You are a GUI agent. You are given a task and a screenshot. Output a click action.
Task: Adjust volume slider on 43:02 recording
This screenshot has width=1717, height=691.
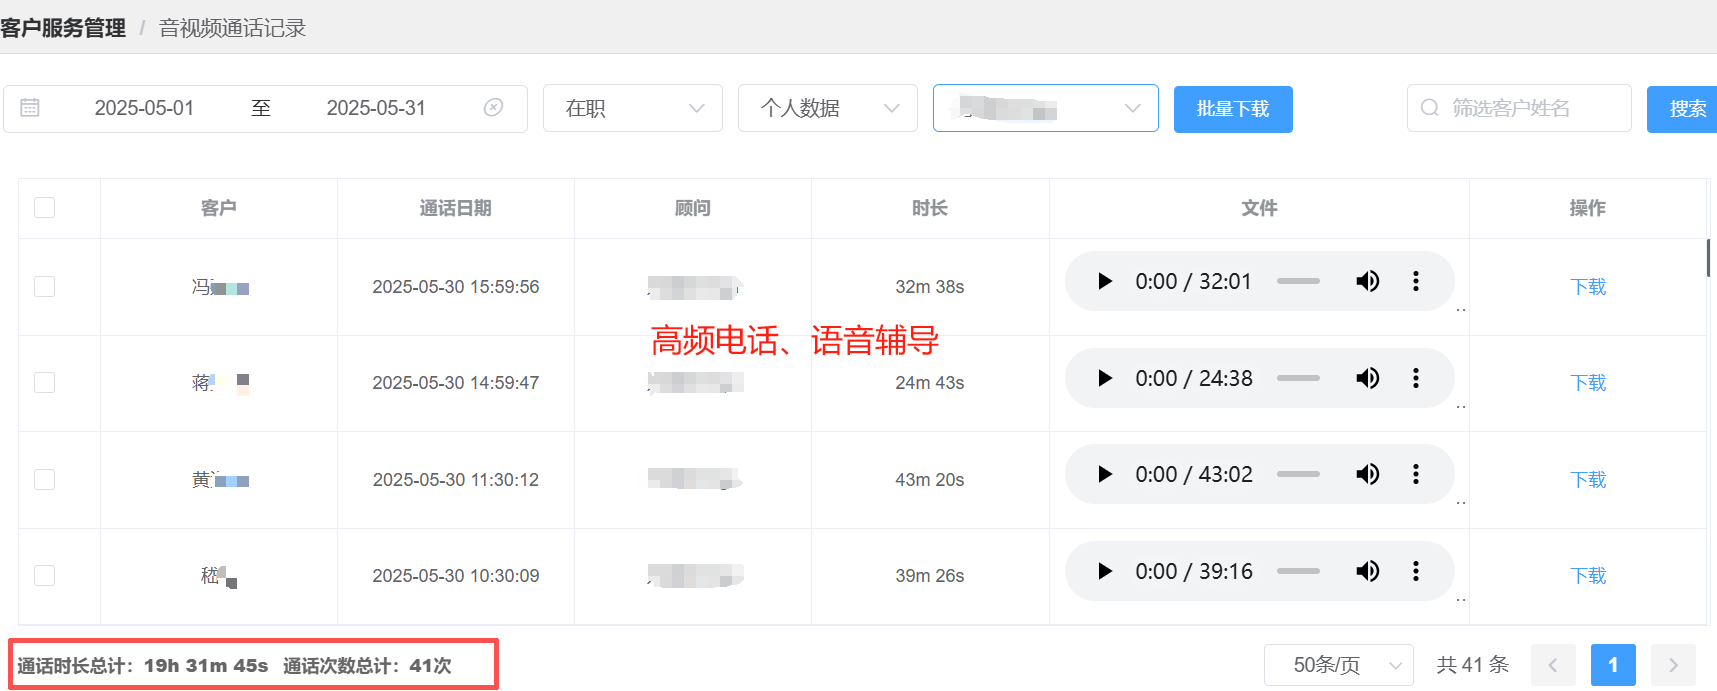1298,474
